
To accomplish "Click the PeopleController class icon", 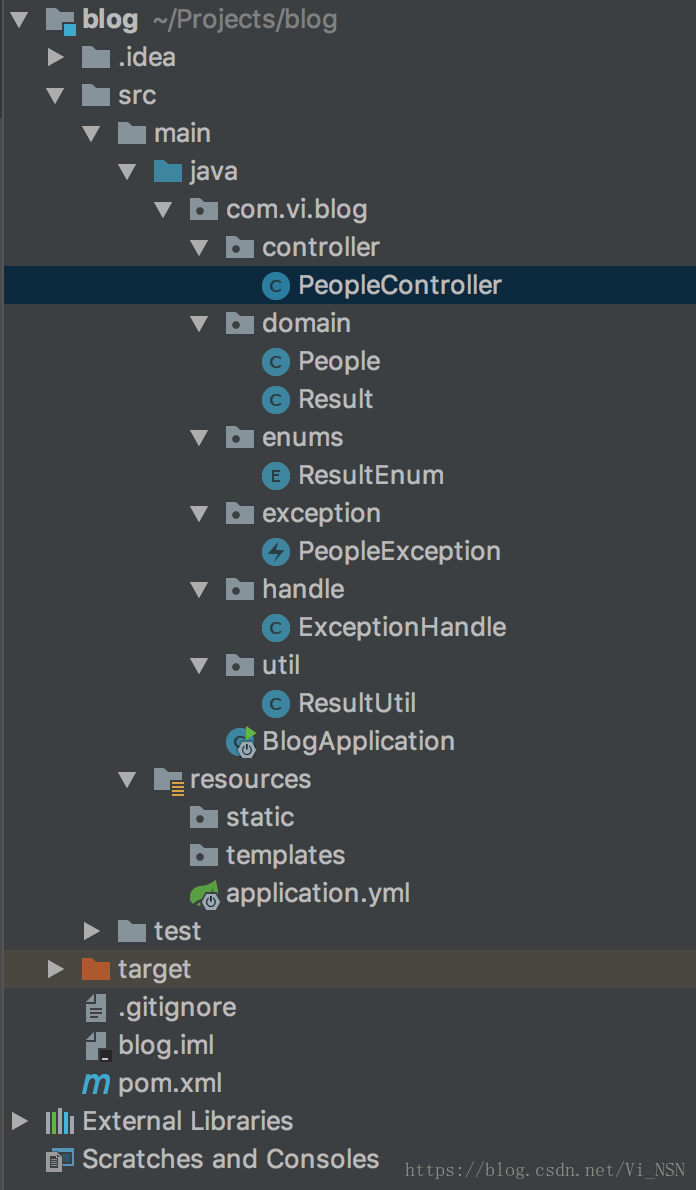I will click(275, 286).
